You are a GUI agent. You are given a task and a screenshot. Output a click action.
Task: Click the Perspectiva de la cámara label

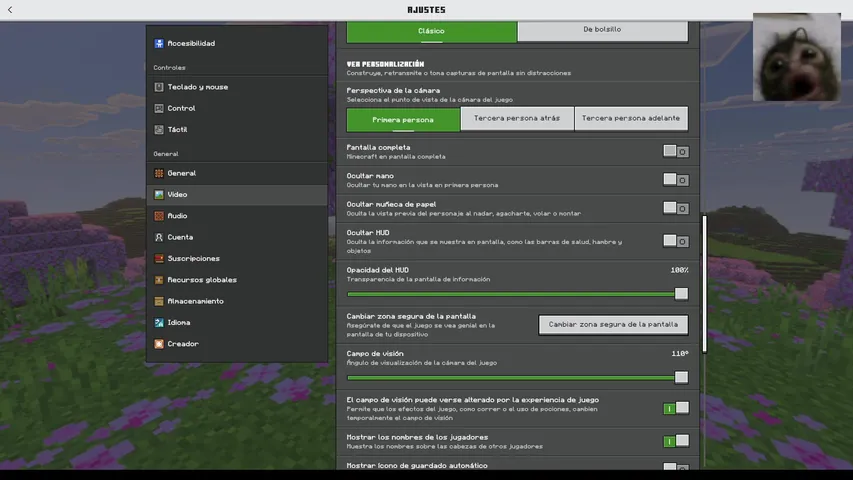click(x=393, y=90)
